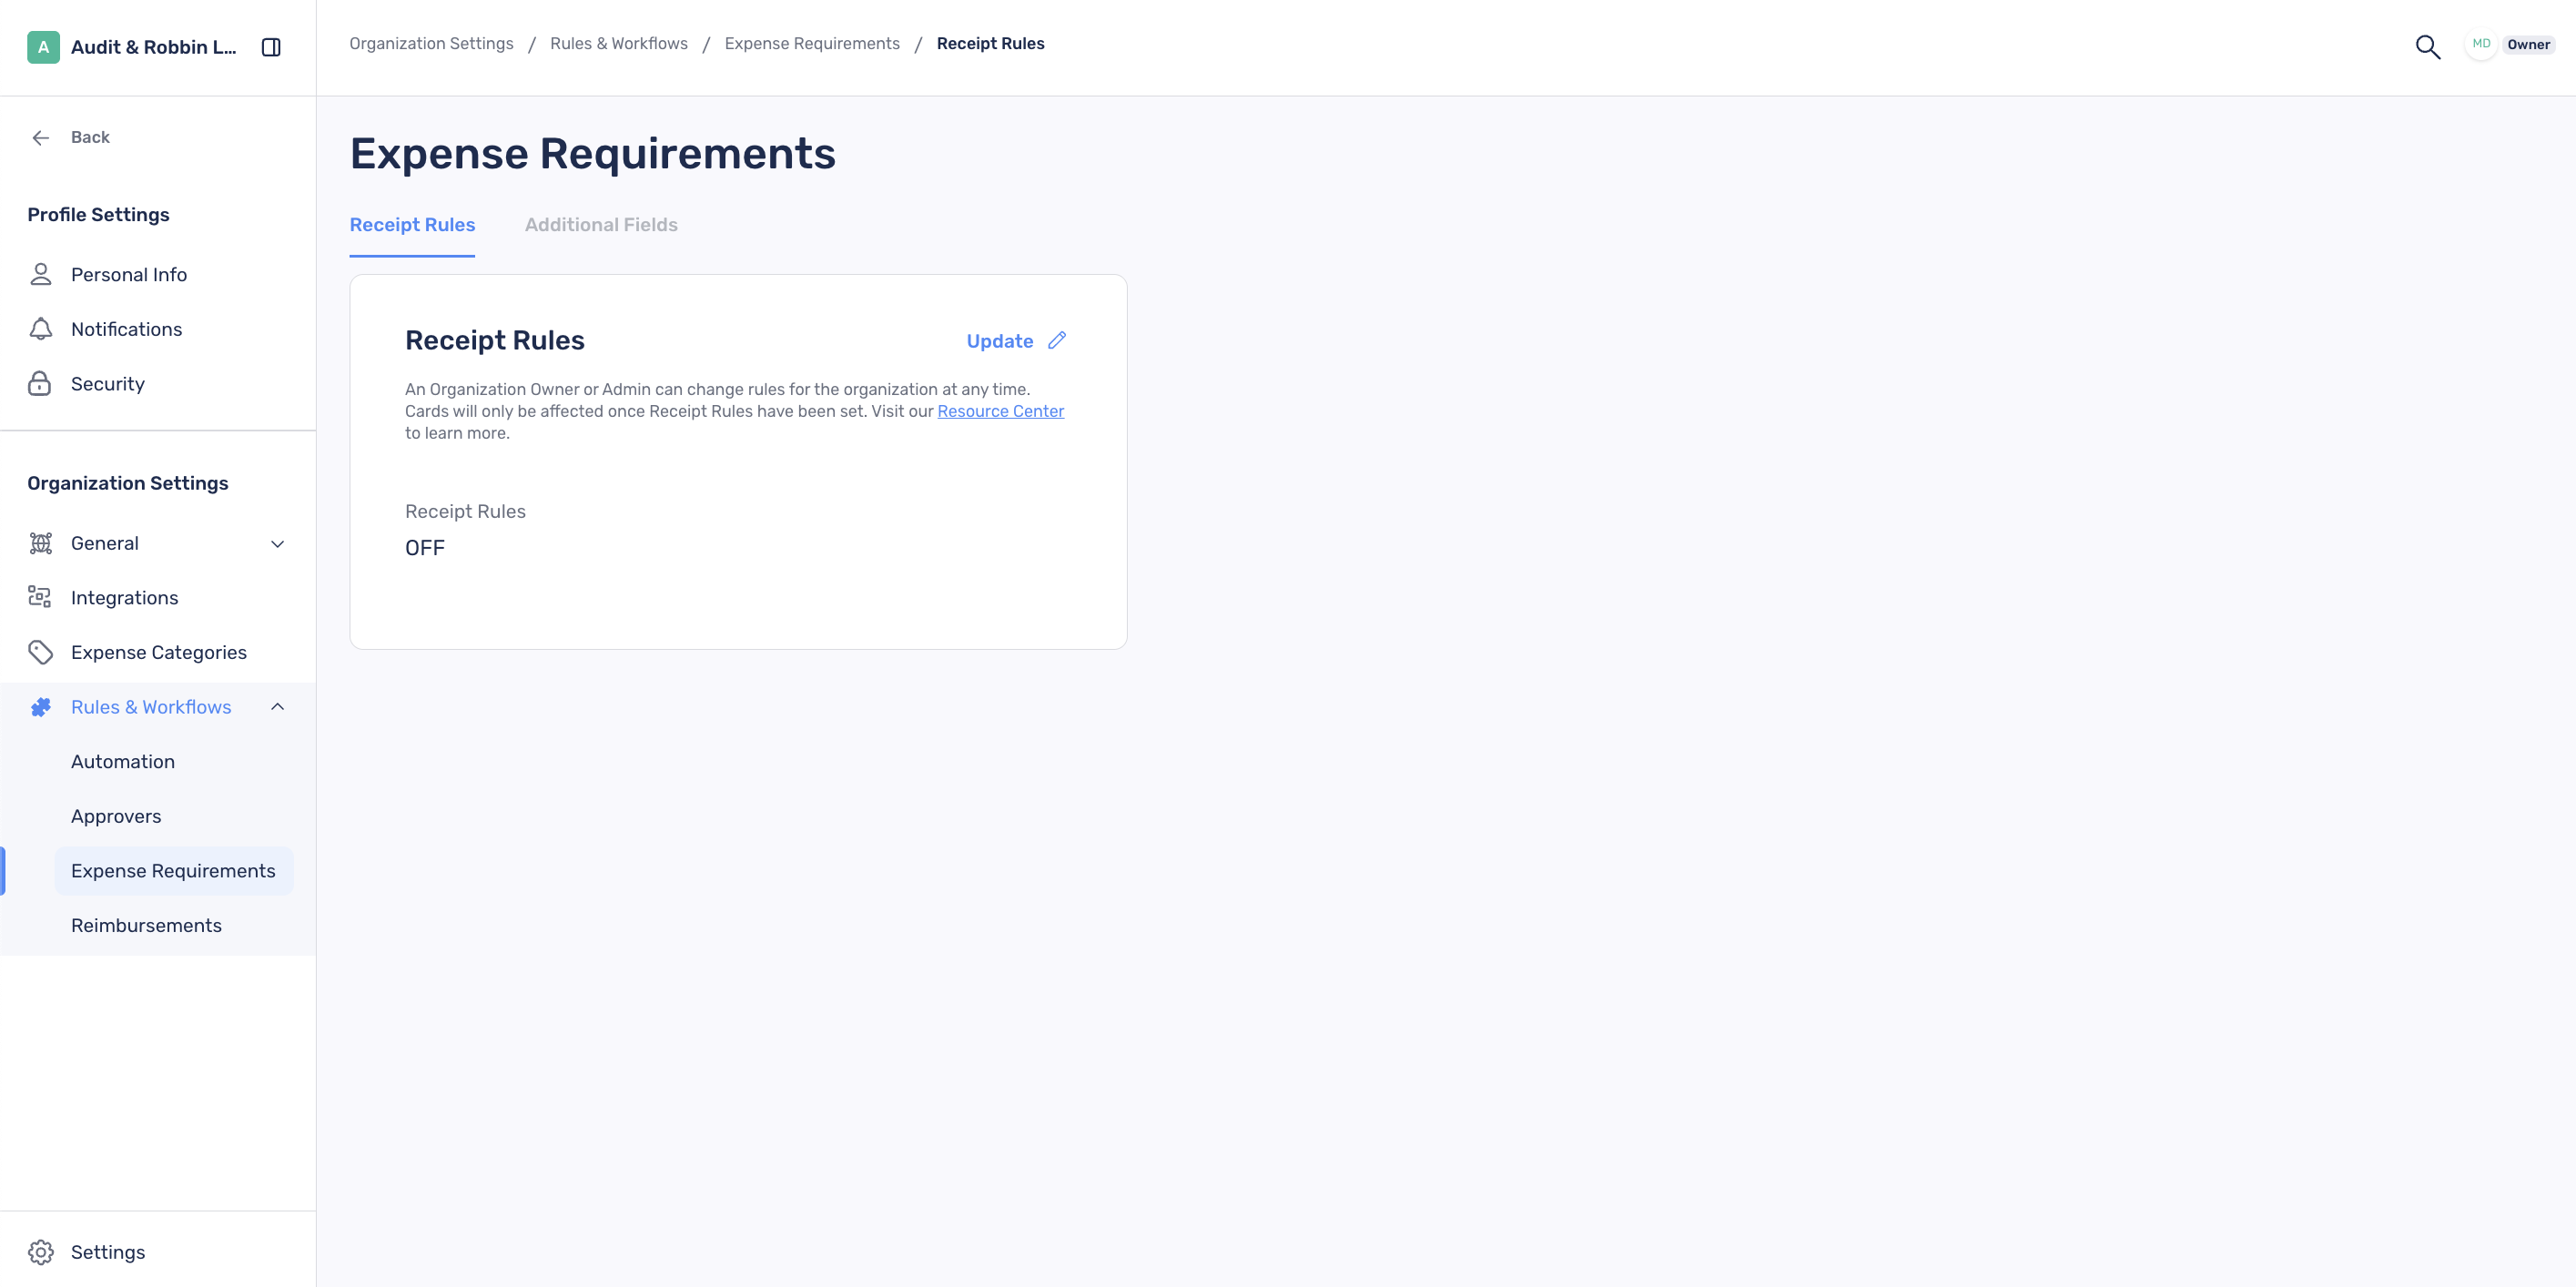Click the Expense Categories tag icon

[40, 652]
